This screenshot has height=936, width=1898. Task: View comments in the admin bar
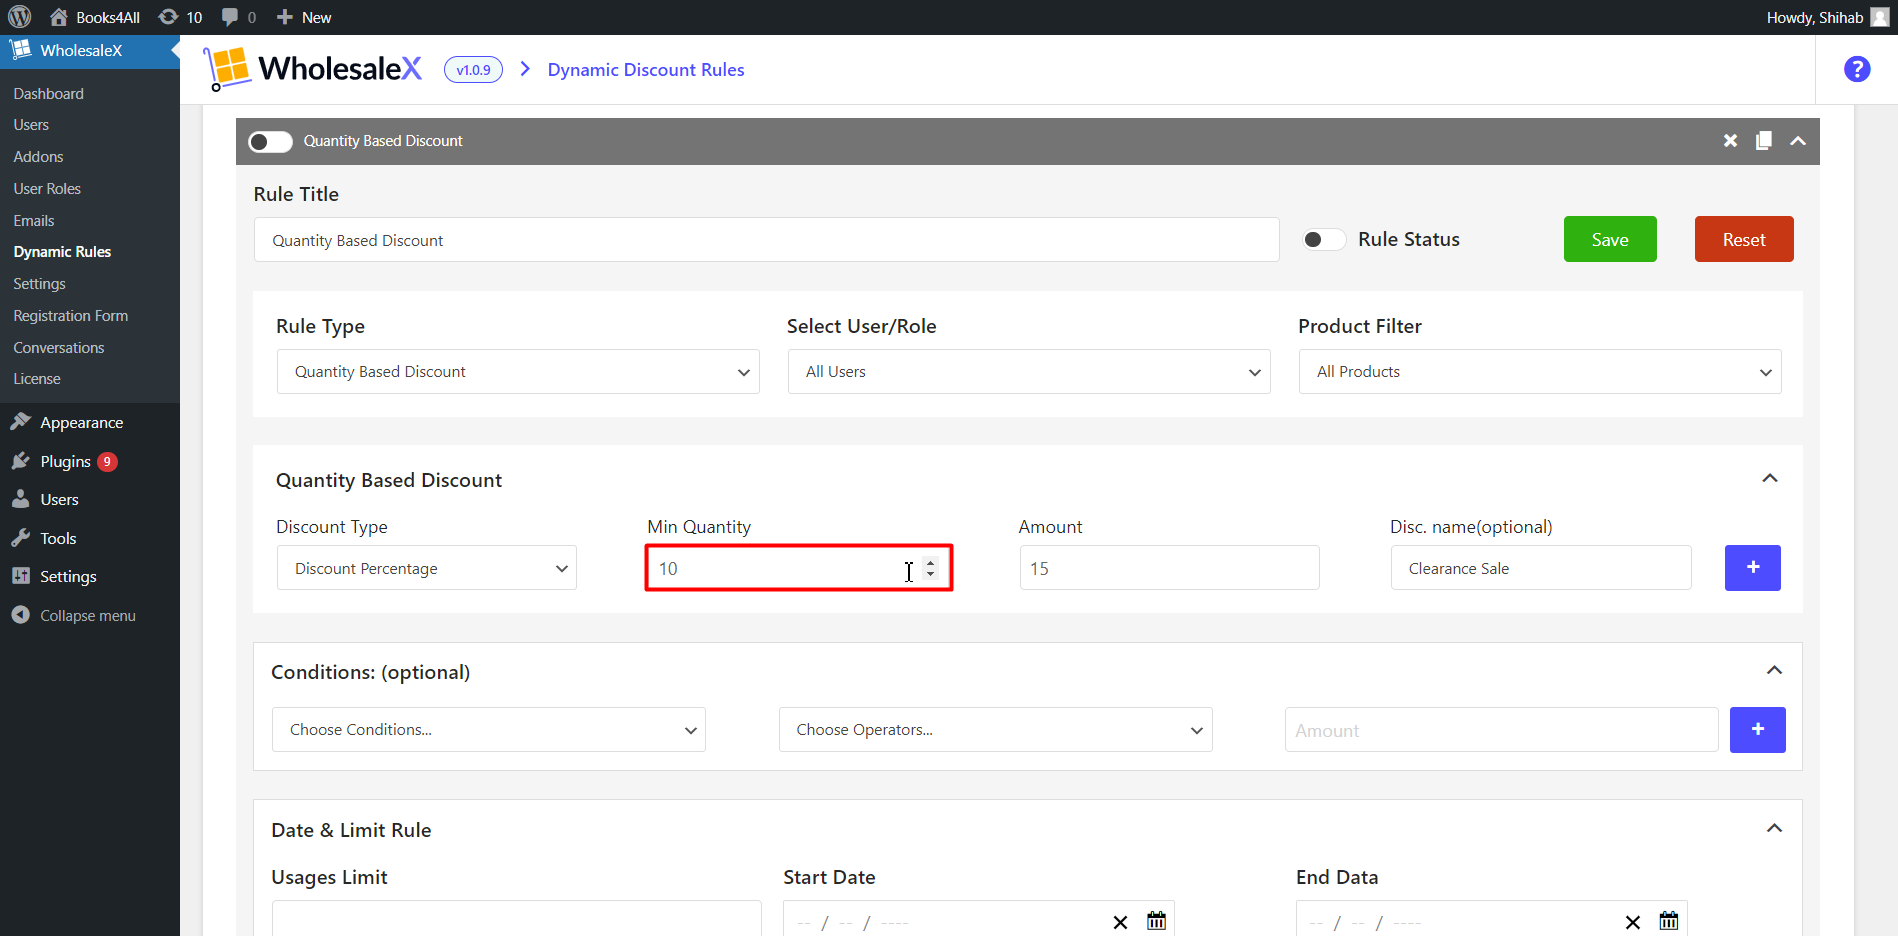(238, 17)
